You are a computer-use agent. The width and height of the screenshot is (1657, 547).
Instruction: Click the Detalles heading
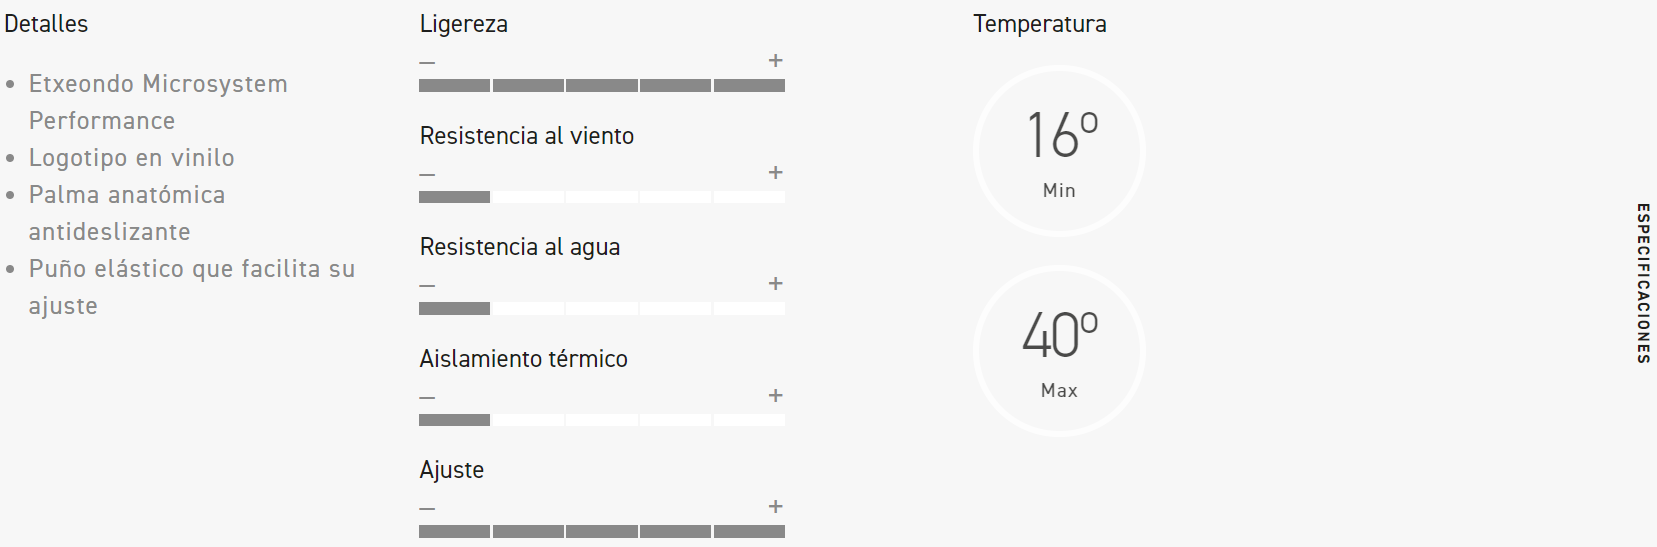click(46, 24)
